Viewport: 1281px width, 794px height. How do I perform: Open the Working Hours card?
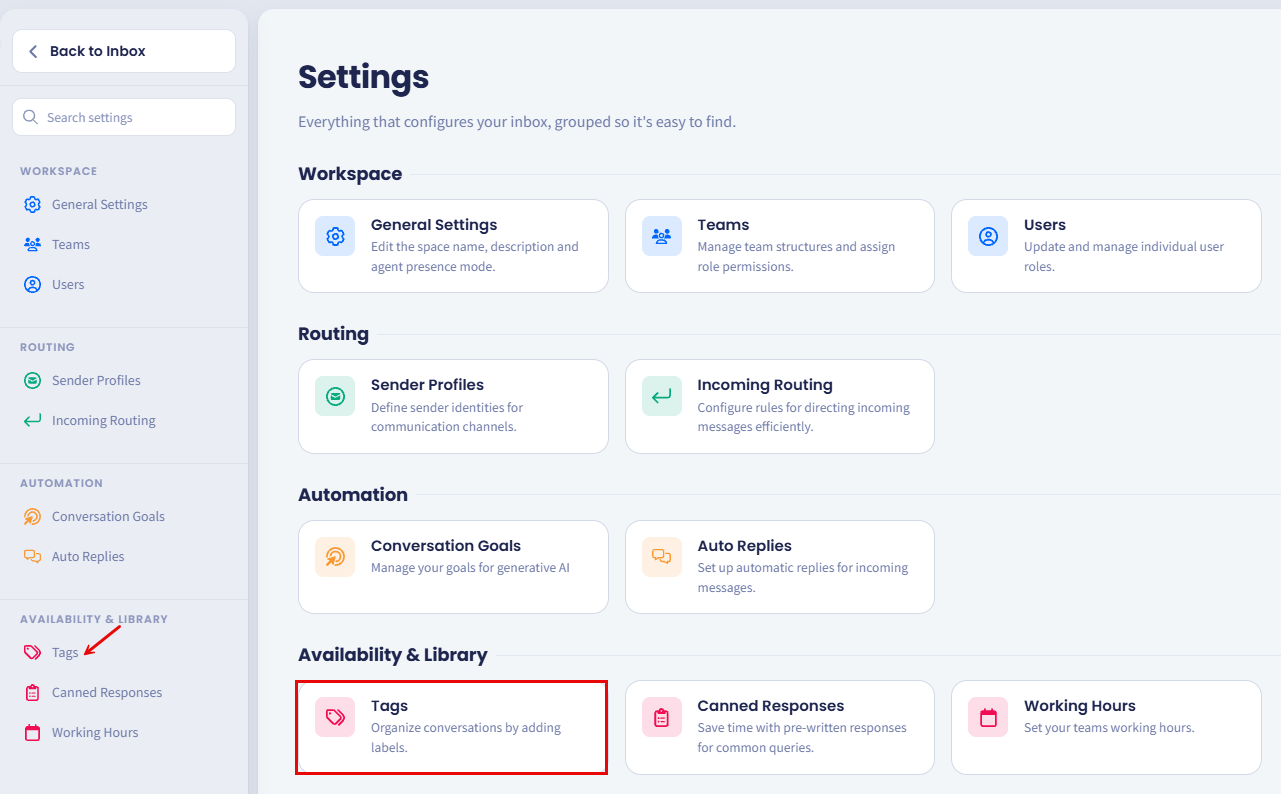click(1106, 727)
